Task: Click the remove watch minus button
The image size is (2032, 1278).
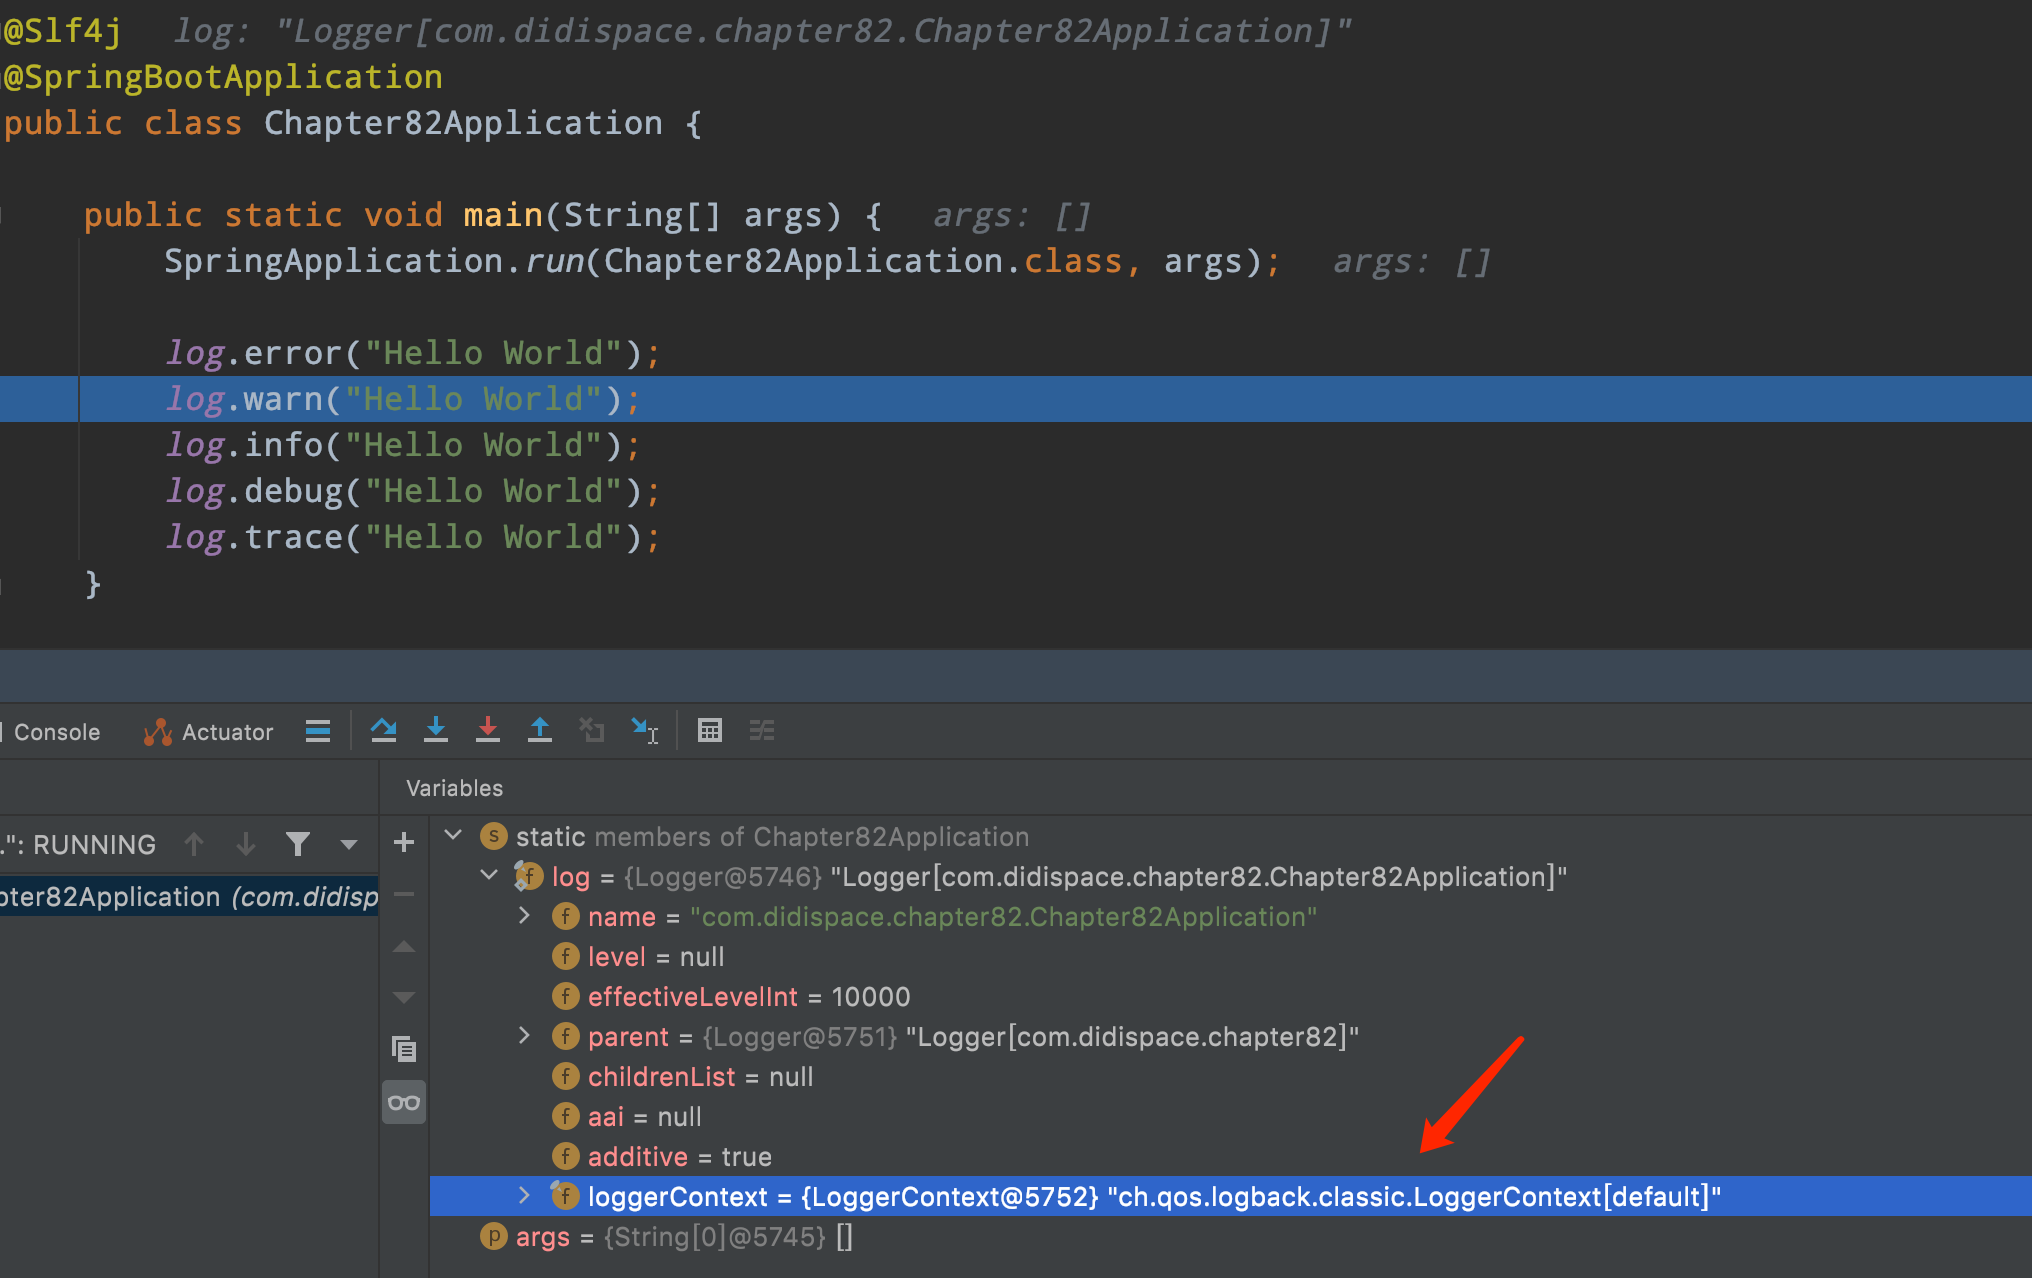Action: 403,895
